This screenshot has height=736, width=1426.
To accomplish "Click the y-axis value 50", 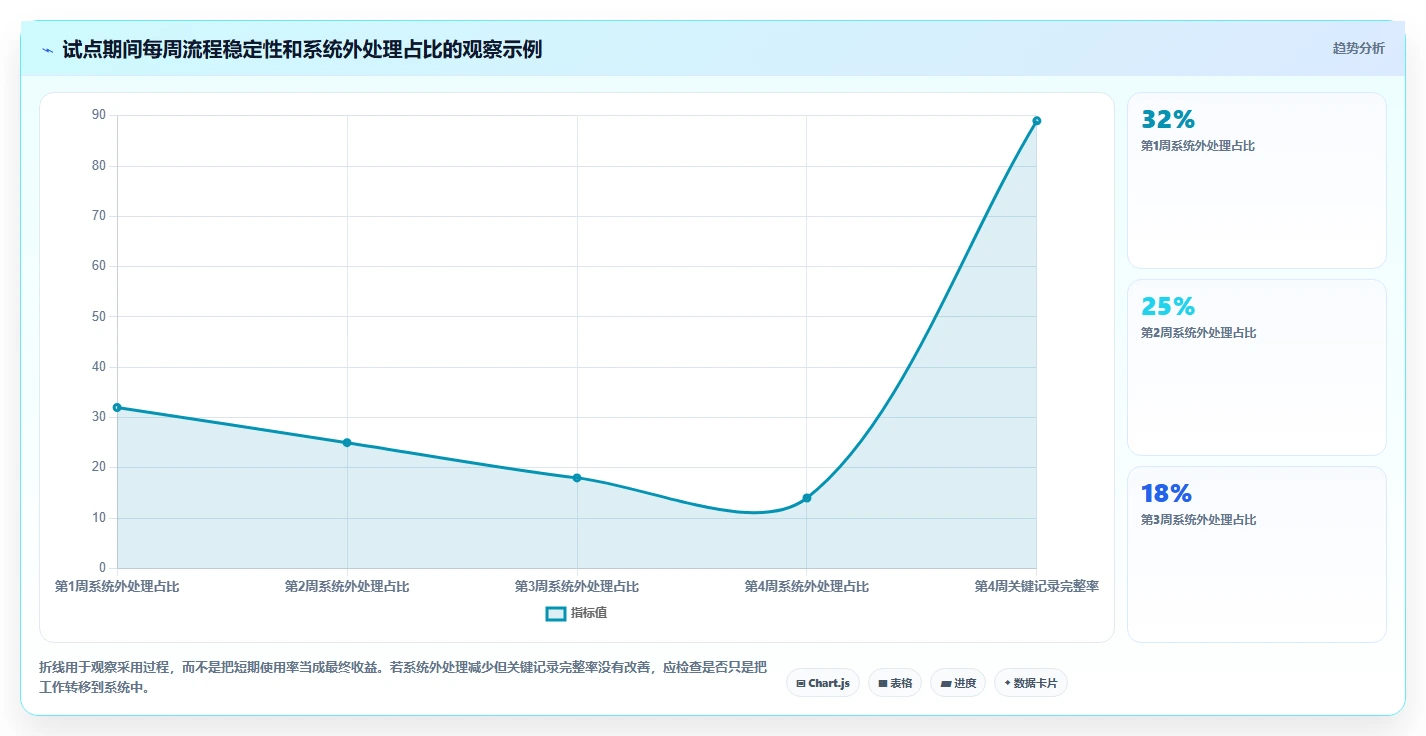I will (99, 316).
